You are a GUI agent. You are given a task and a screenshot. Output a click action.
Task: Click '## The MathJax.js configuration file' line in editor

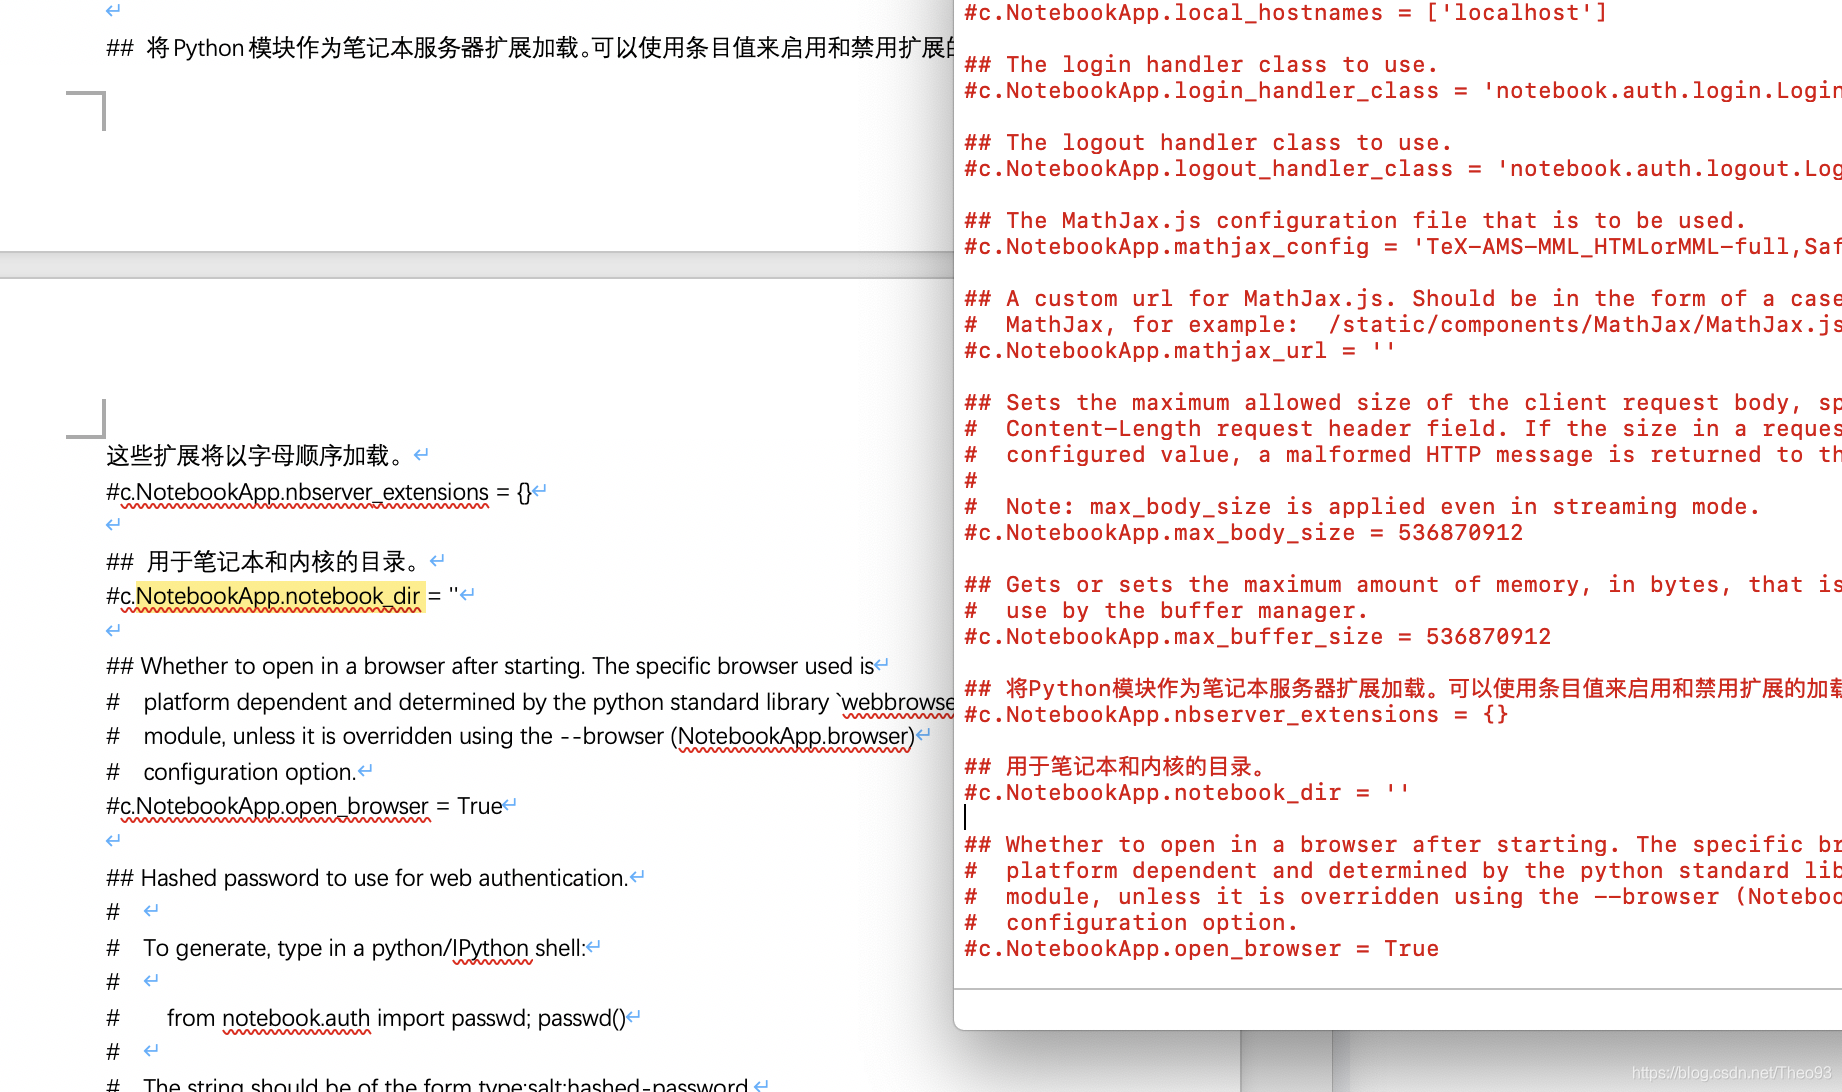coord(1355,221)
